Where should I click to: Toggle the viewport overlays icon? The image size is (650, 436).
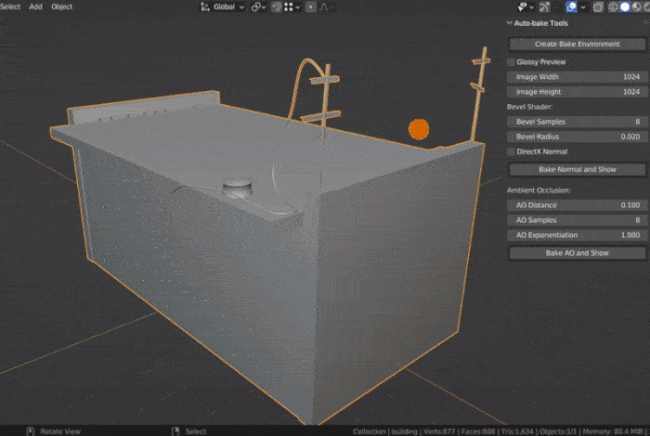pyautogui.click(x=572, y=7)
